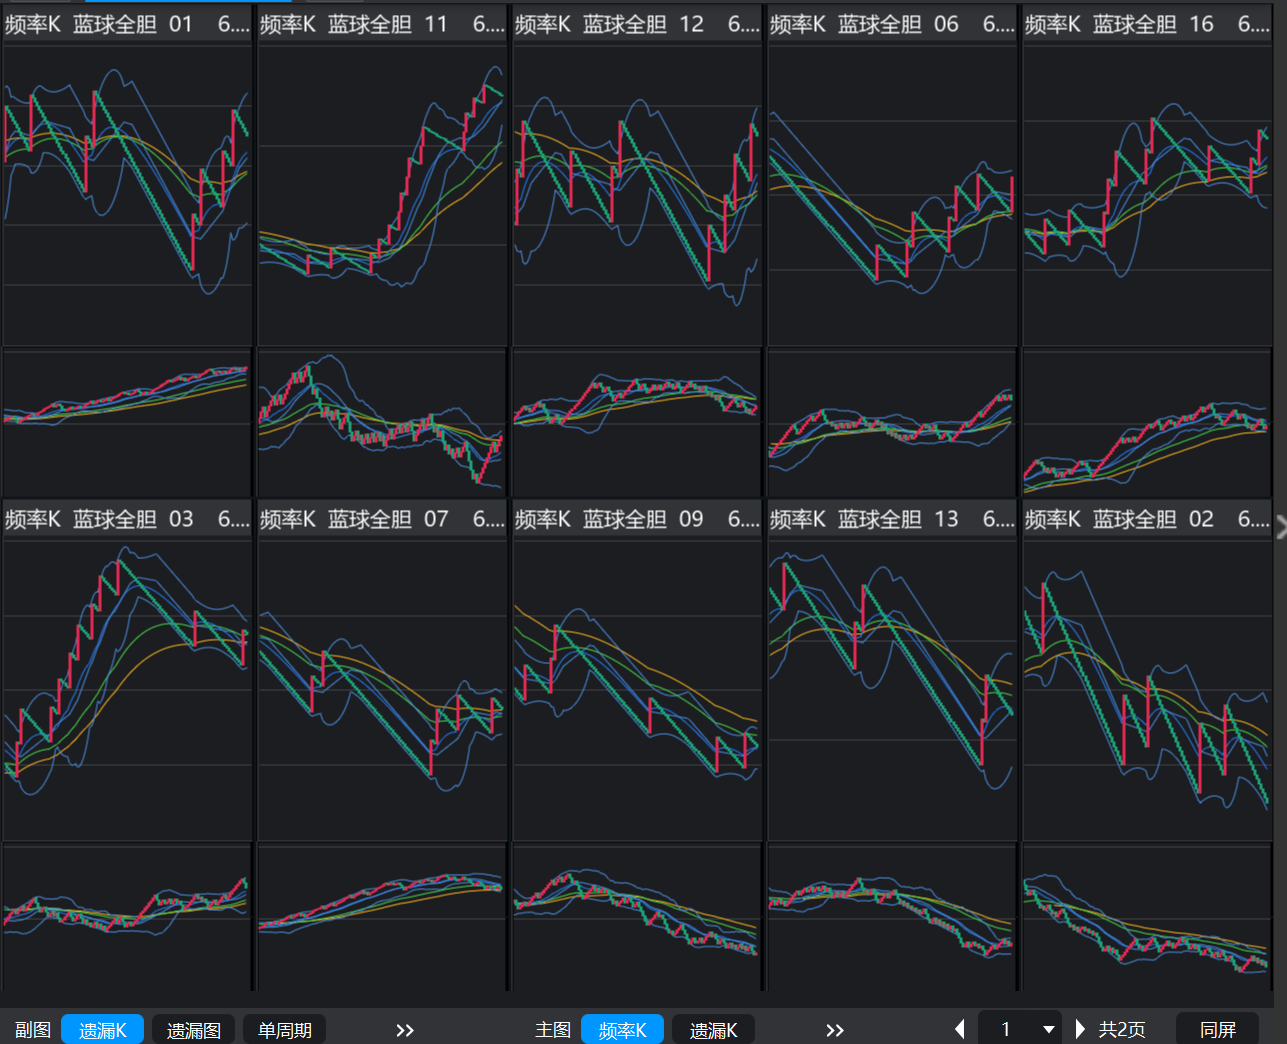Select 单周期 mode
This screenshot has height=1044, width=1287.
[x=285, y=1030]
